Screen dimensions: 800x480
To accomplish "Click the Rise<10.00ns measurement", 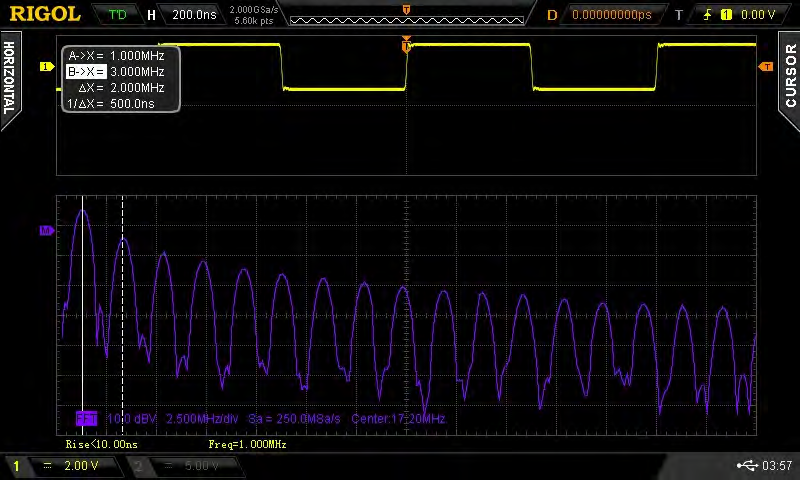I will pyautogui.click(x=102, y=444).
